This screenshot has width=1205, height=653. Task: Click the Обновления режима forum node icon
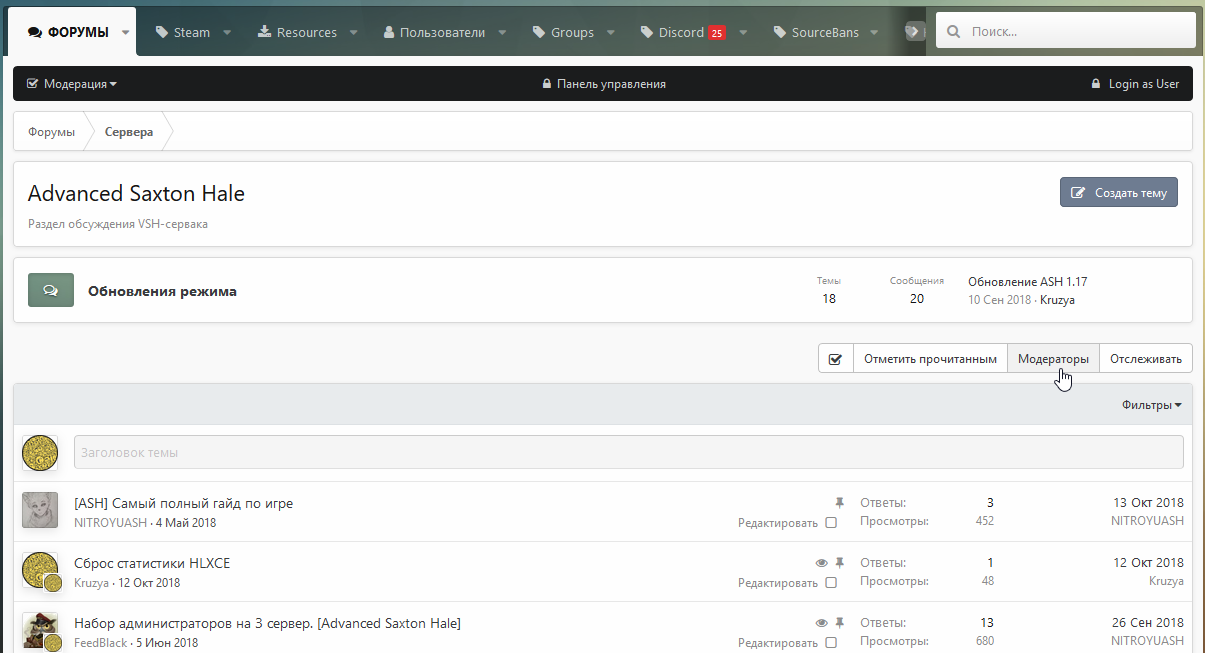click(50, 290)
